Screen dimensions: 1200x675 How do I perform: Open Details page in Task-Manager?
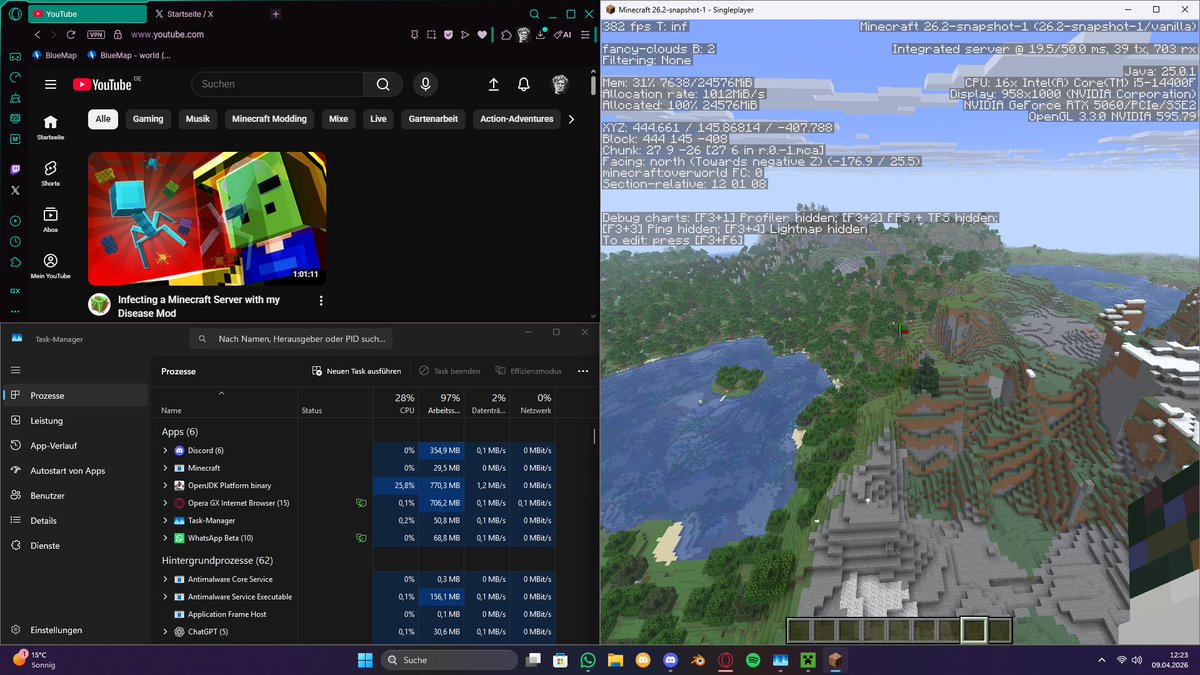coord(75,521)
